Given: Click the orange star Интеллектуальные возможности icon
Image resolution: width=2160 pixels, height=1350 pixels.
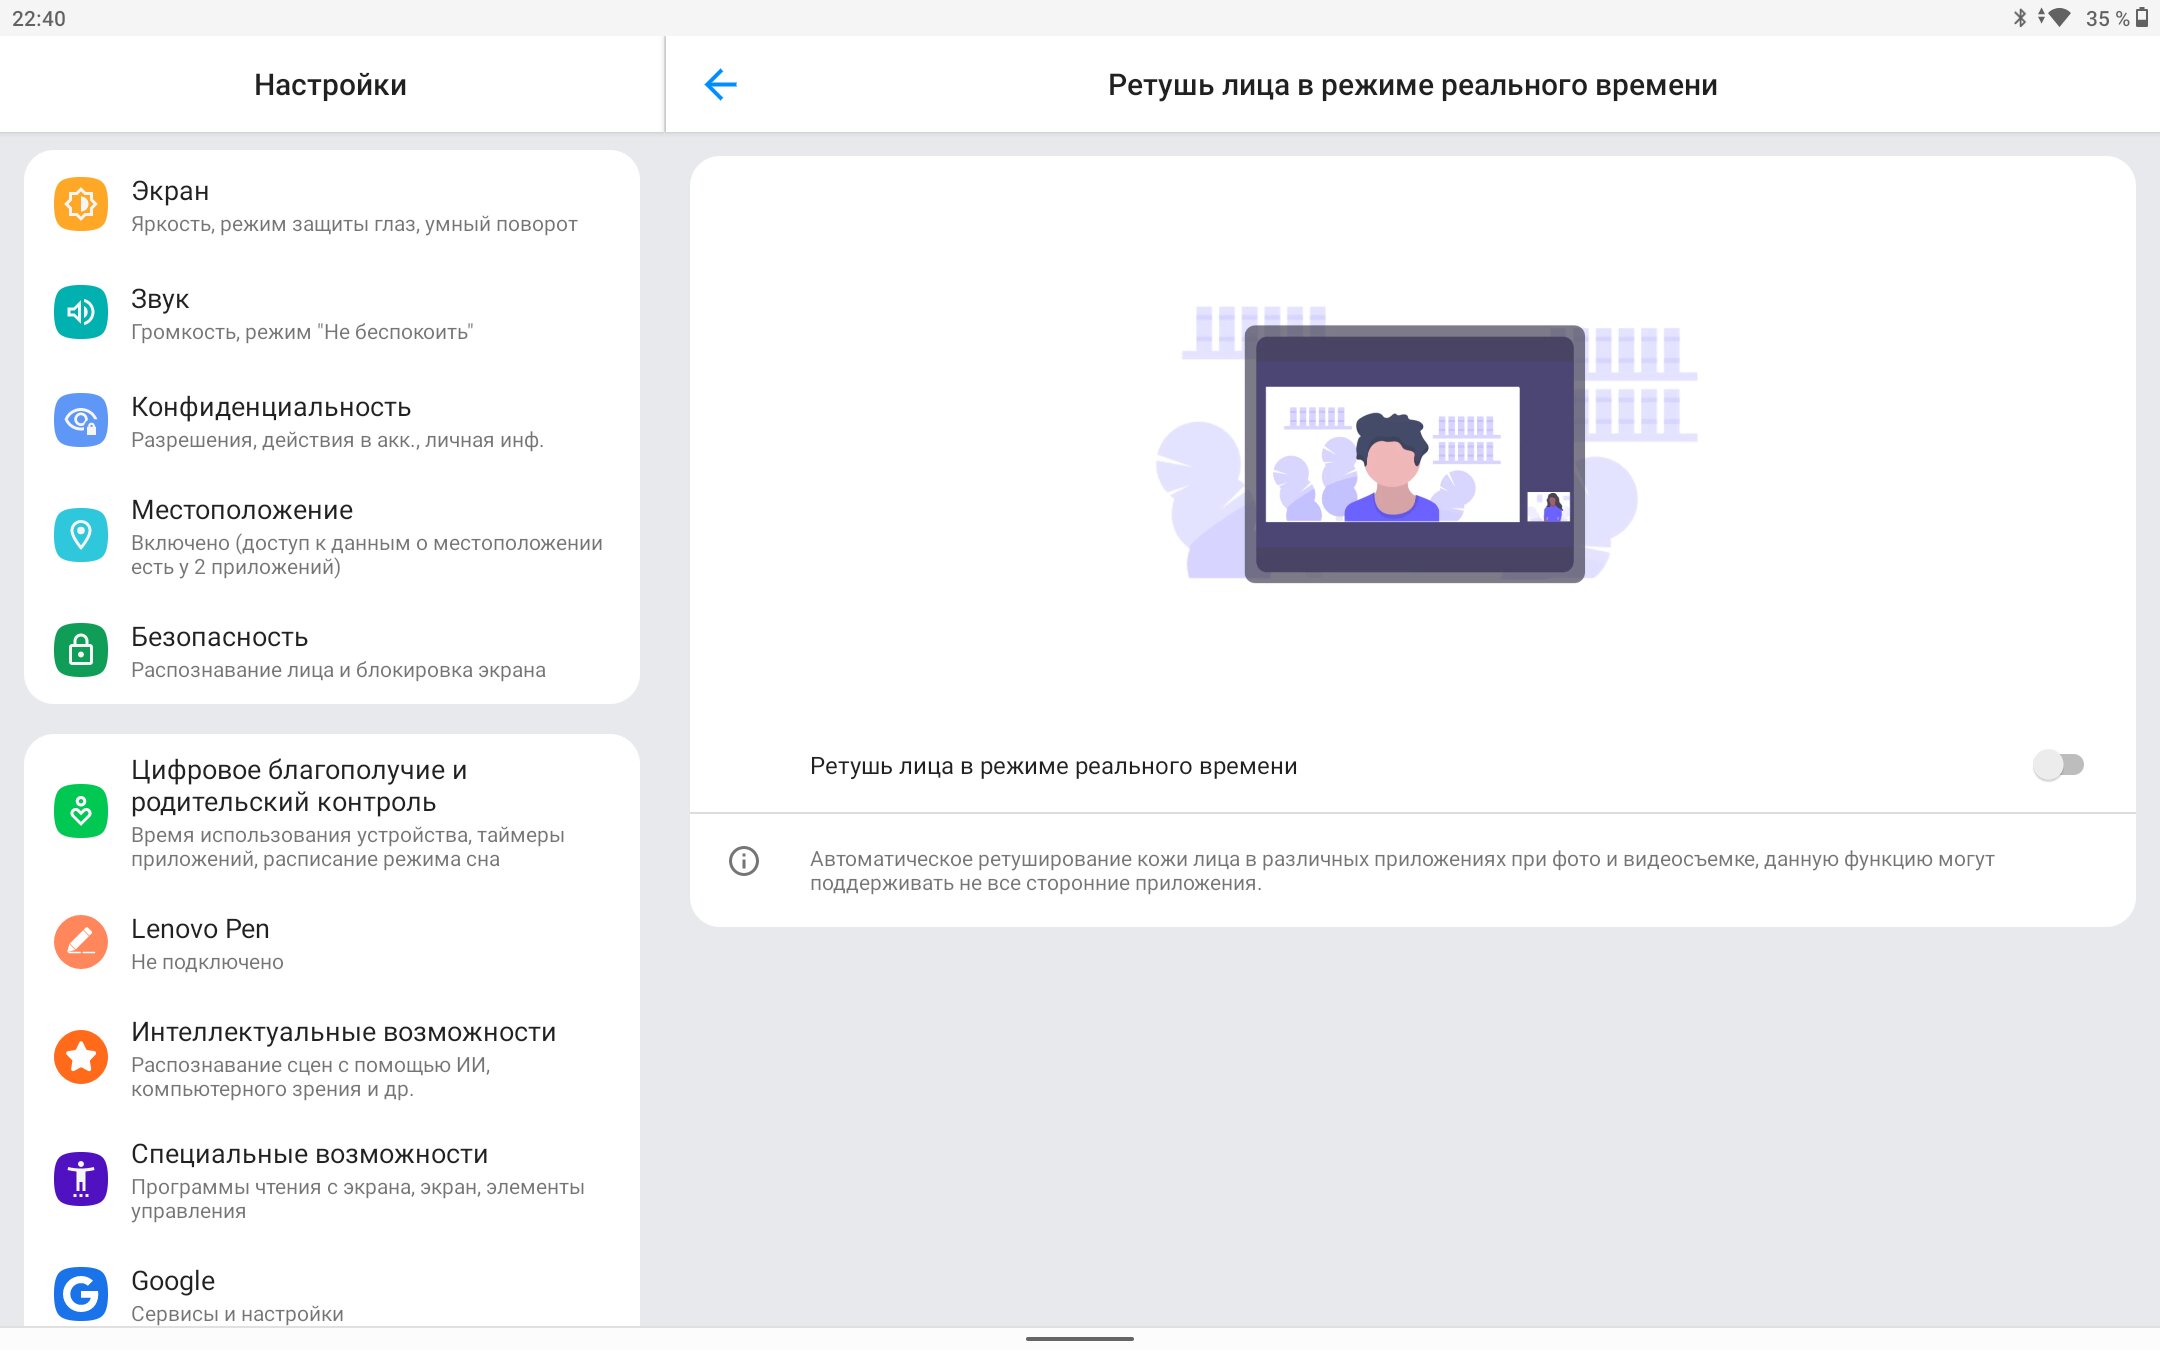Looking at the screenshot, I should click(81, 1058).
